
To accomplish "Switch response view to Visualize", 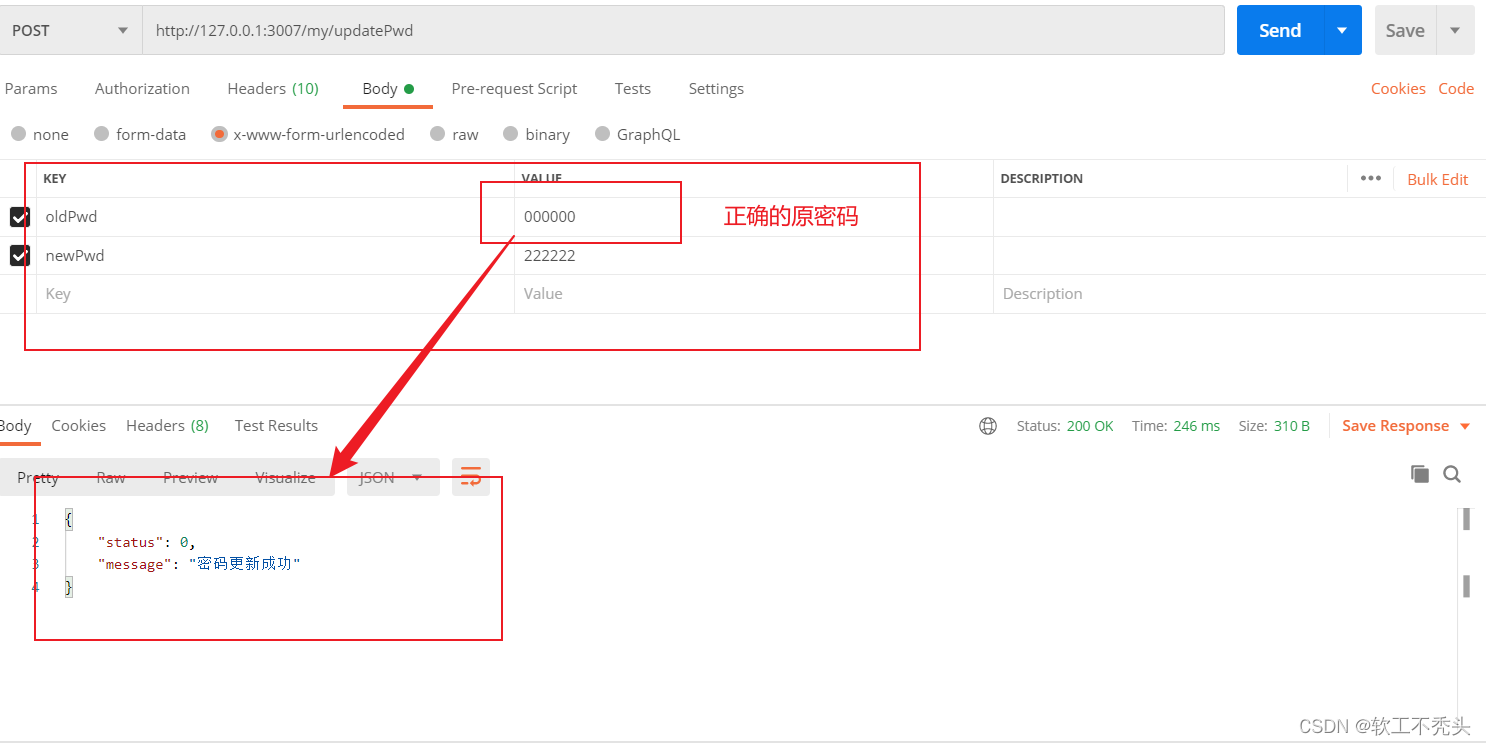I will [285, 477].
